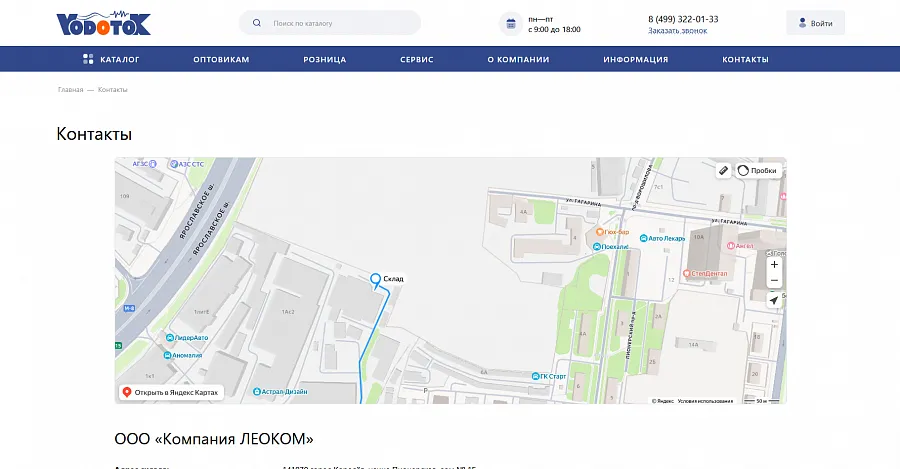Focus the catalog search field
This screenshot has height=469, width=900.
(330, 23)
